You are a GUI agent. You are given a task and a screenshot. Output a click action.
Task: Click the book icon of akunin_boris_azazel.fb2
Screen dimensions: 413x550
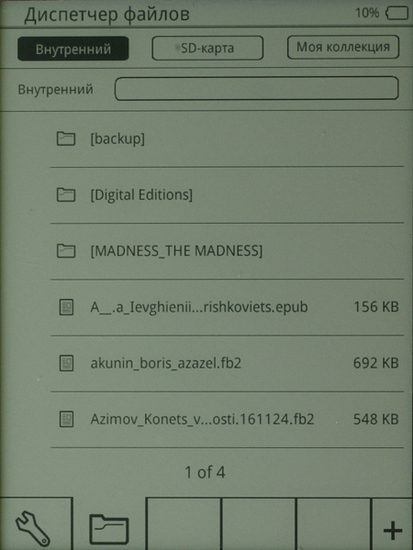click(66, 363)
